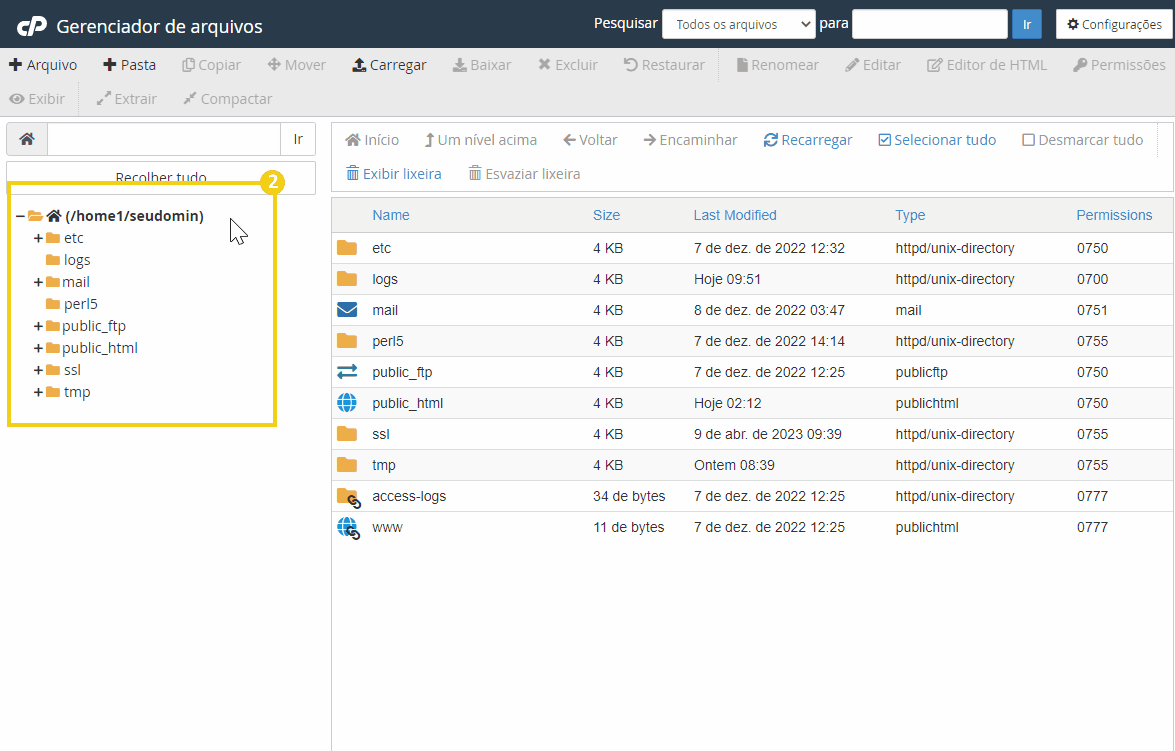Image resolution: width=1175 pixels, height=751 pixels.
Task: Click the Extrair toolbar button
Action: pyautogui.click(x=127, y=99)
